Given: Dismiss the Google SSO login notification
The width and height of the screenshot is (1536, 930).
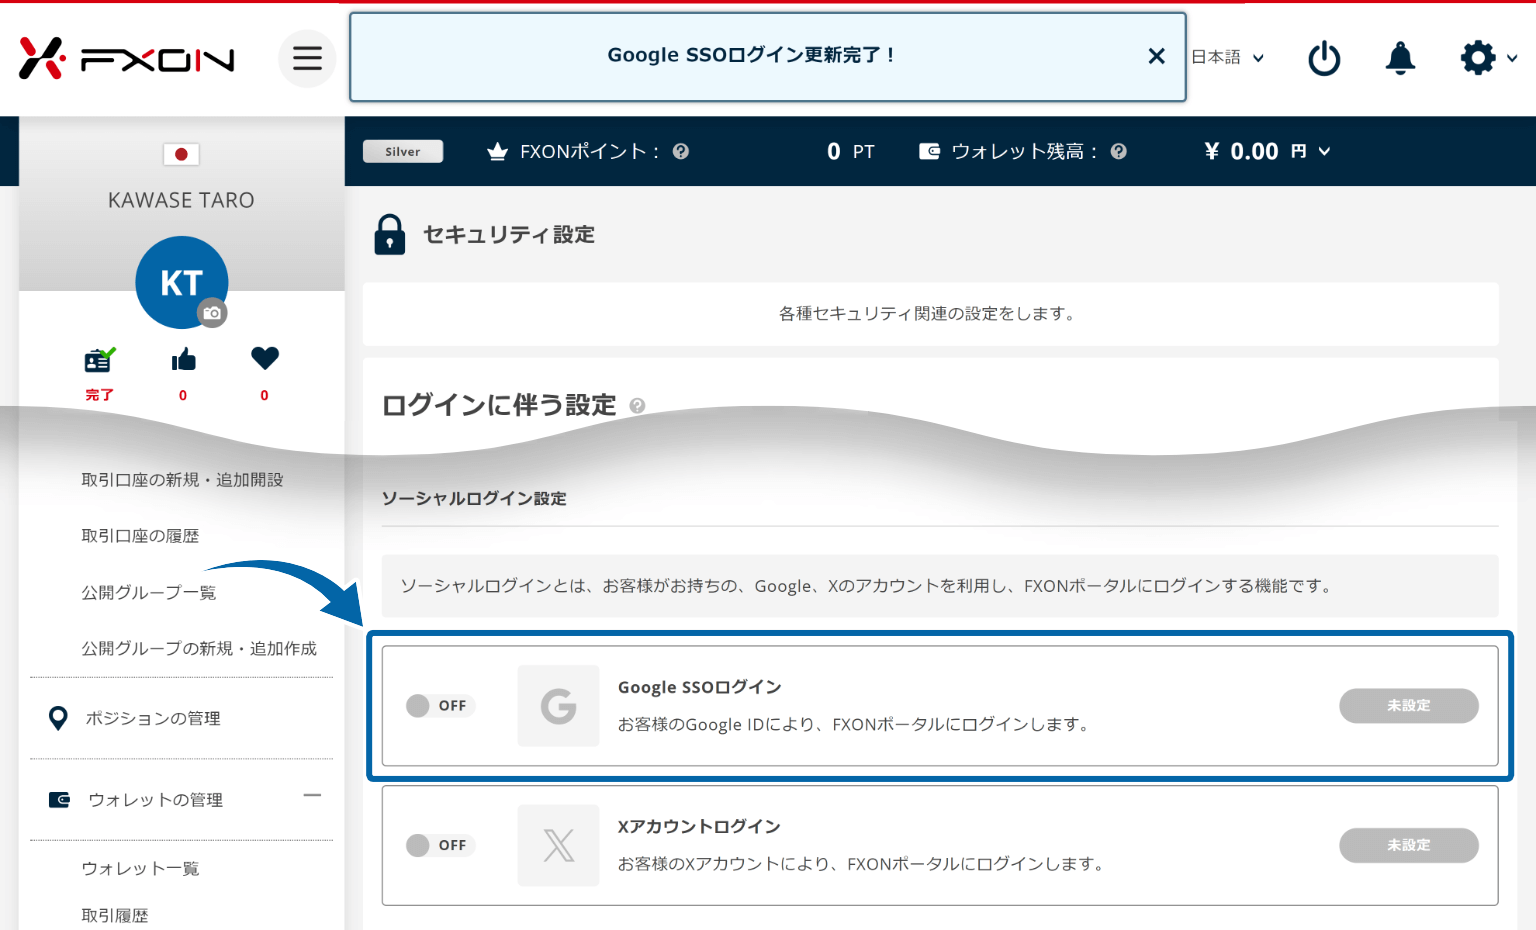Looking at the screenshot, I should pyautogui.click(x=1156, y=56).
